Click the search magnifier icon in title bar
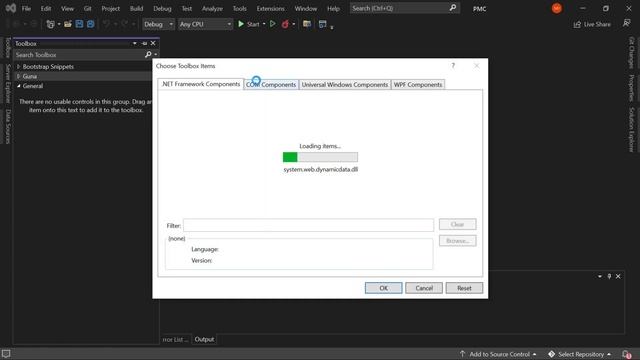This screenshot has height=360, width=640. [x=453, y=8]
